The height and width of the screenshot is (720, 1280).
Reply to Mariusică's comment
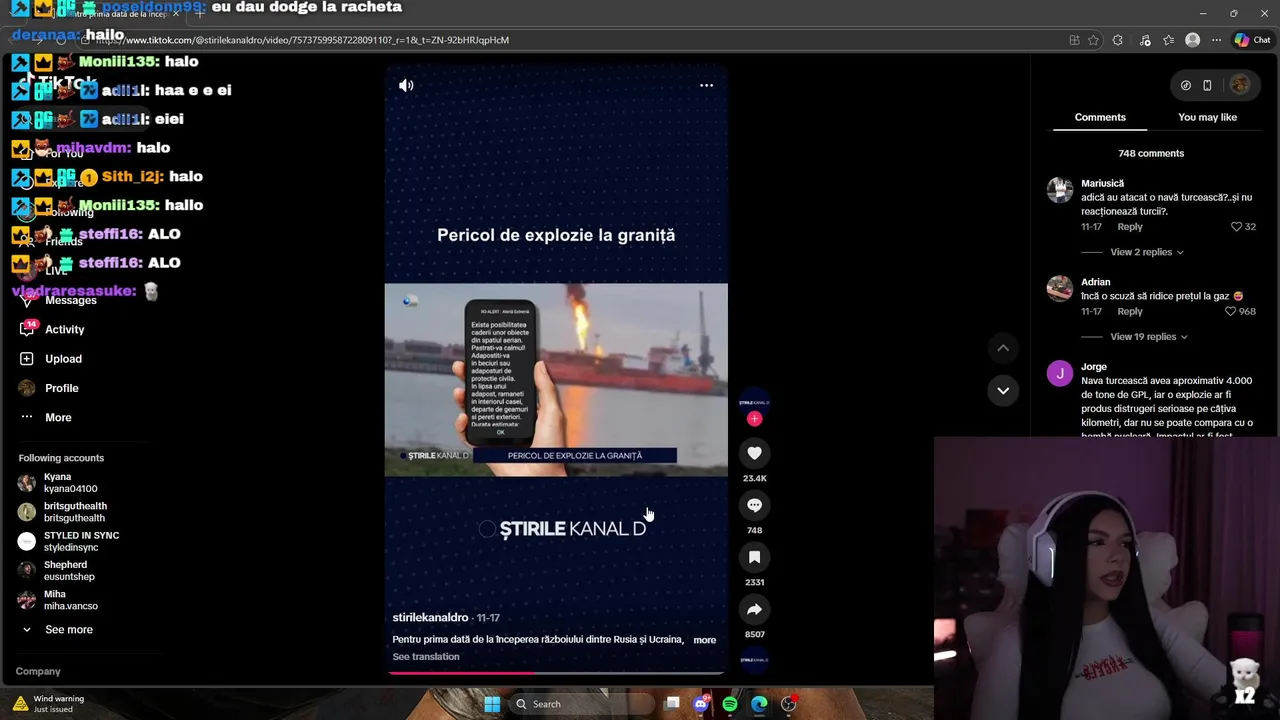click(1130, 227)
